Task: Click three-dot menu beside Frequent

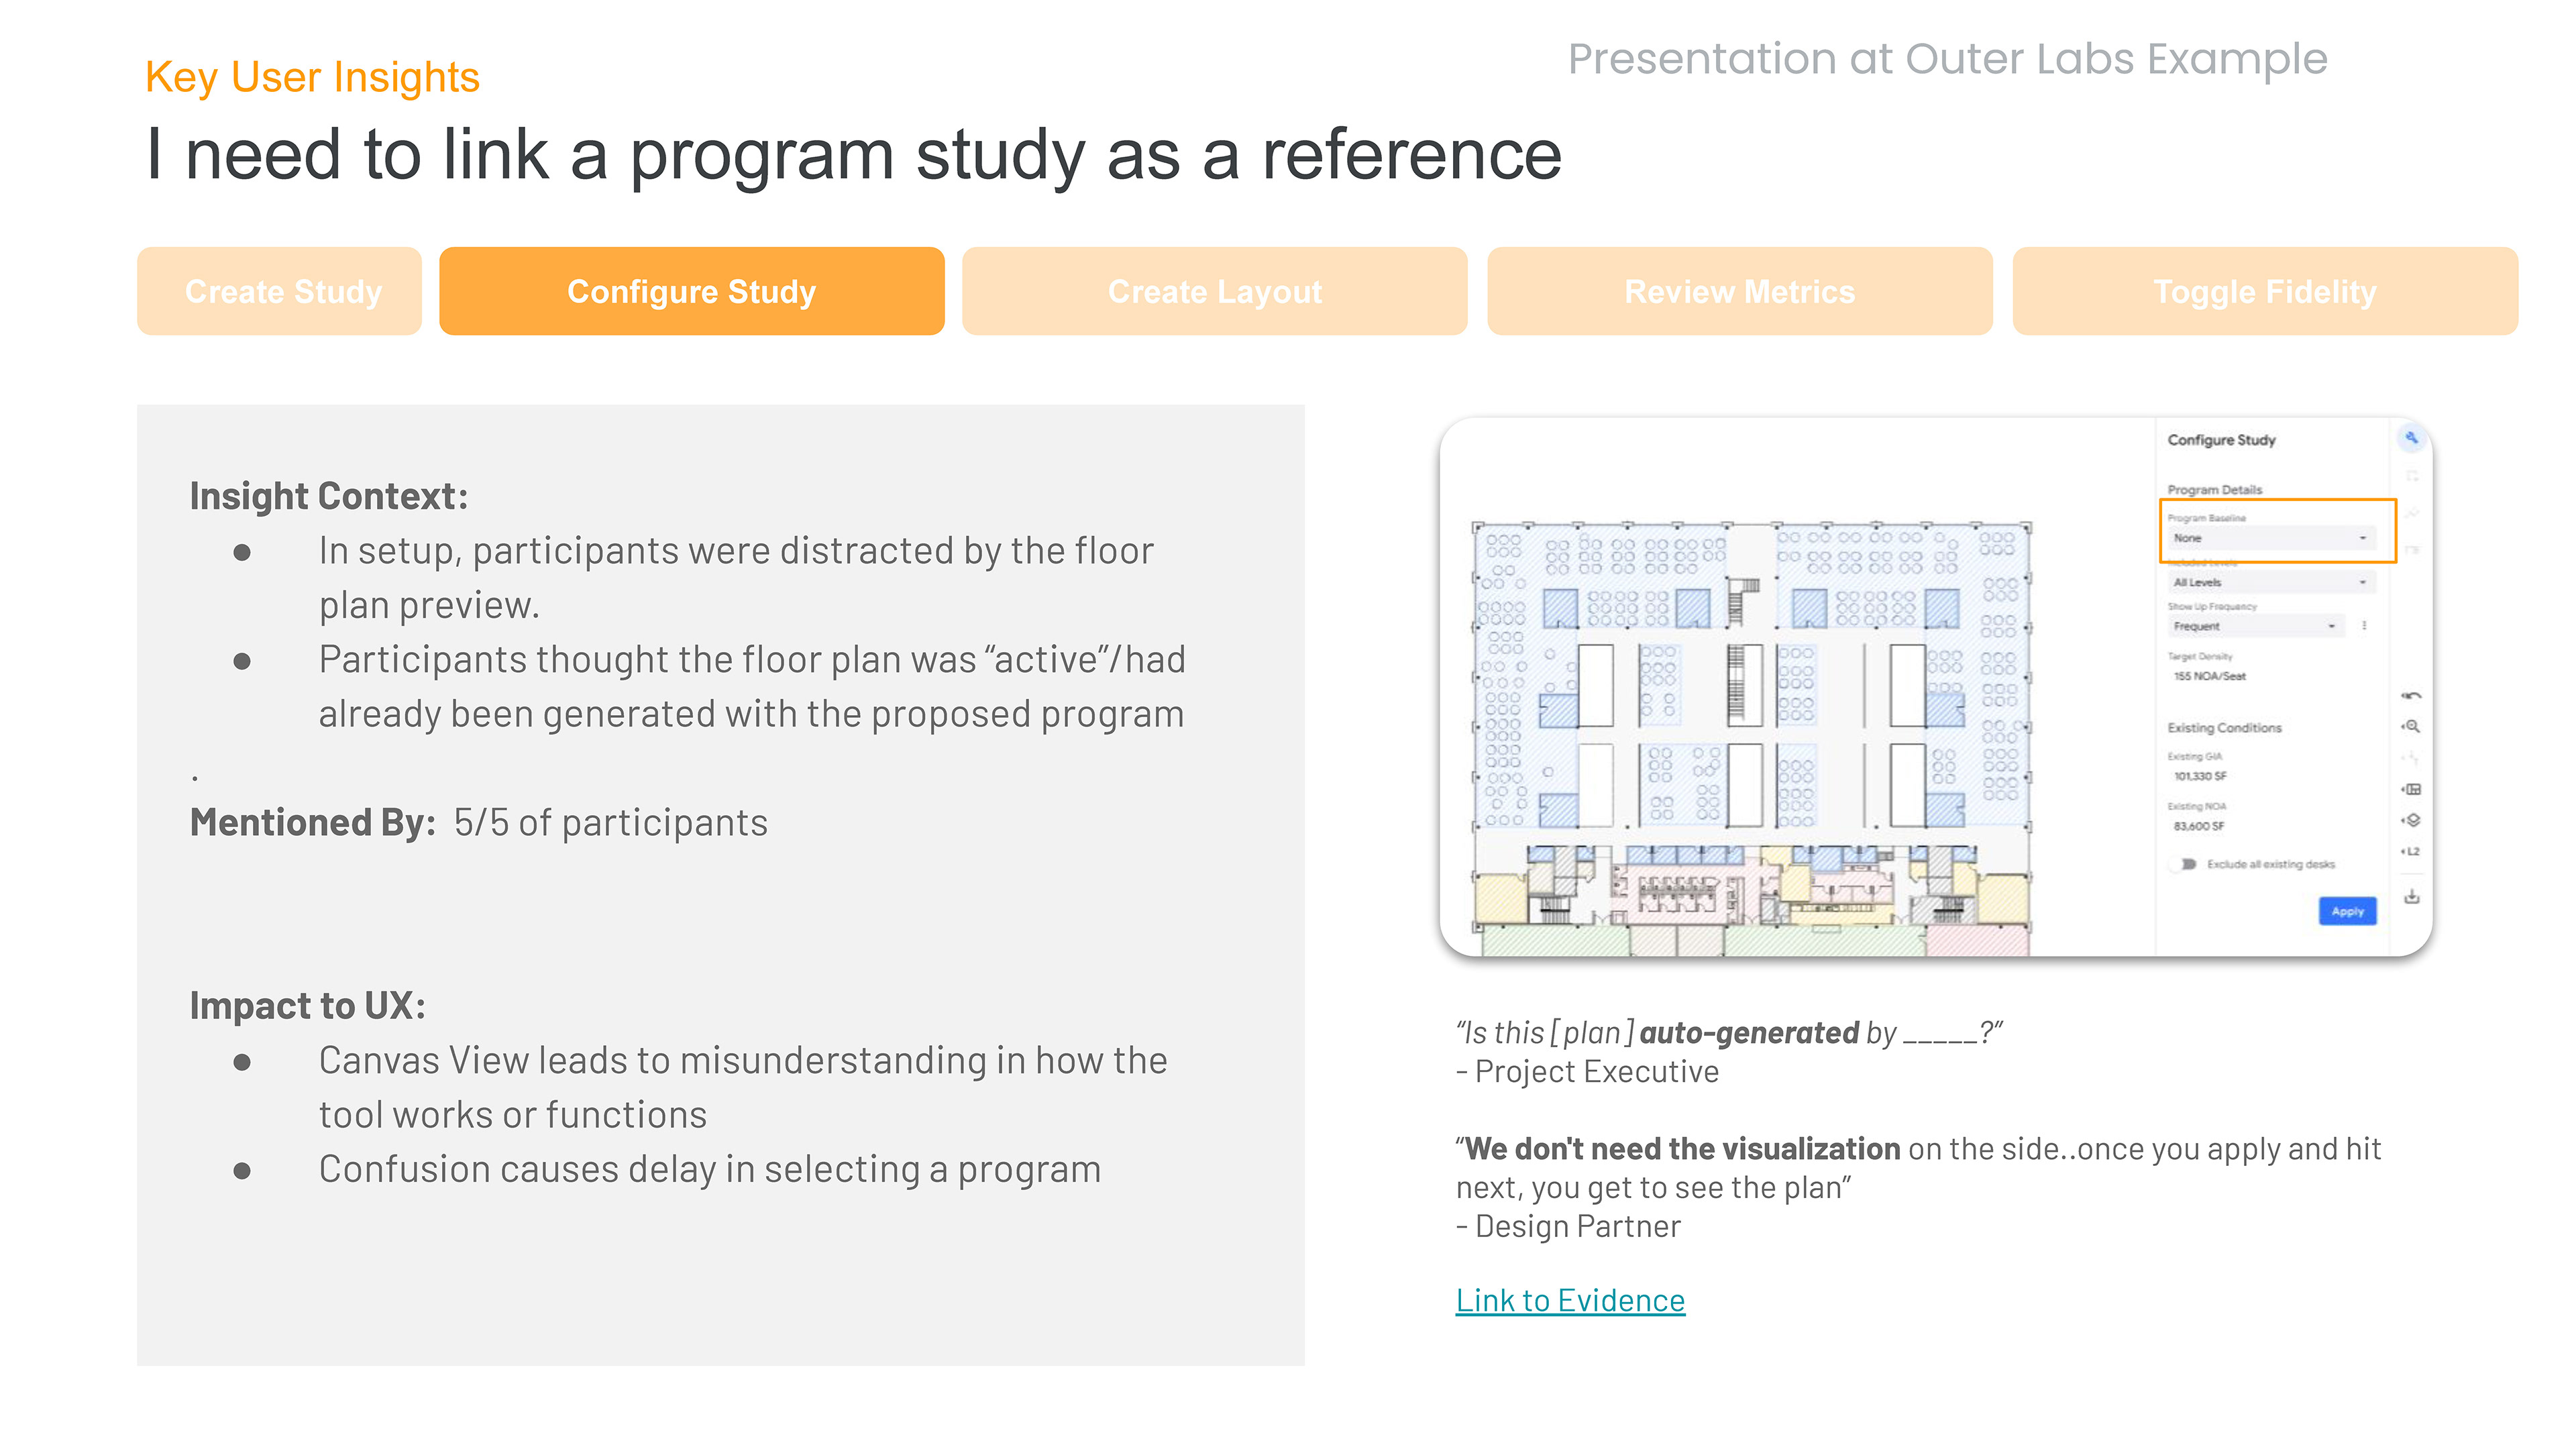Action: coord(2364,626)
